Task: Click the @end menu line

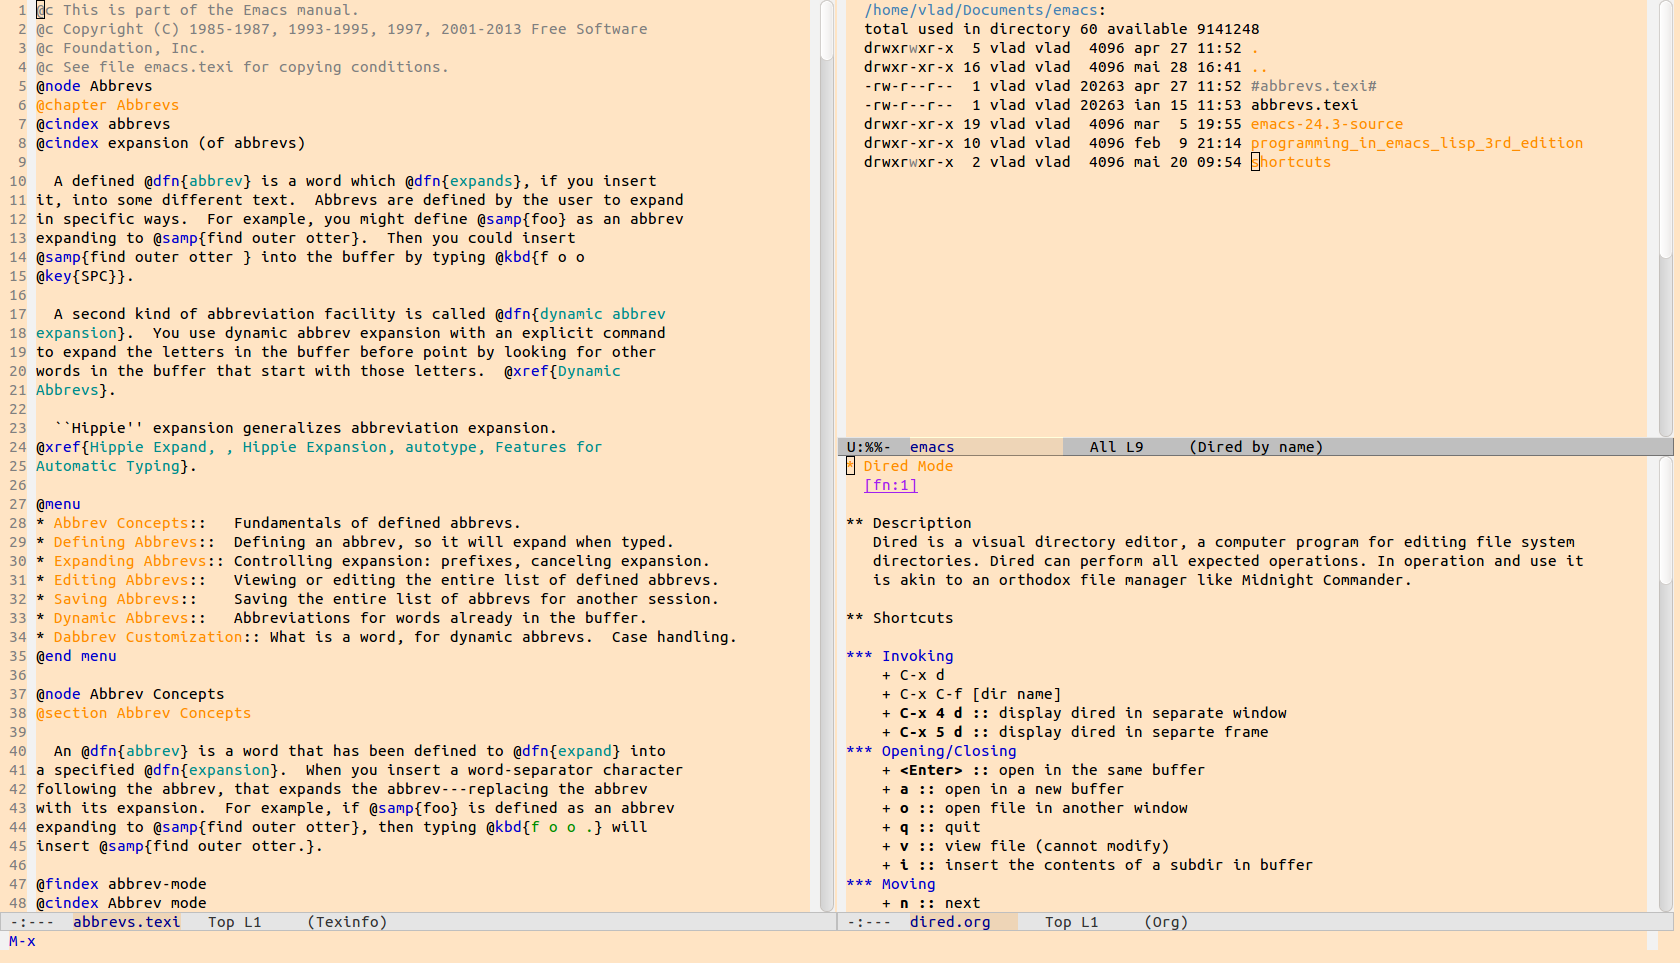Action: pyautogui.click(x=76, y=656)
